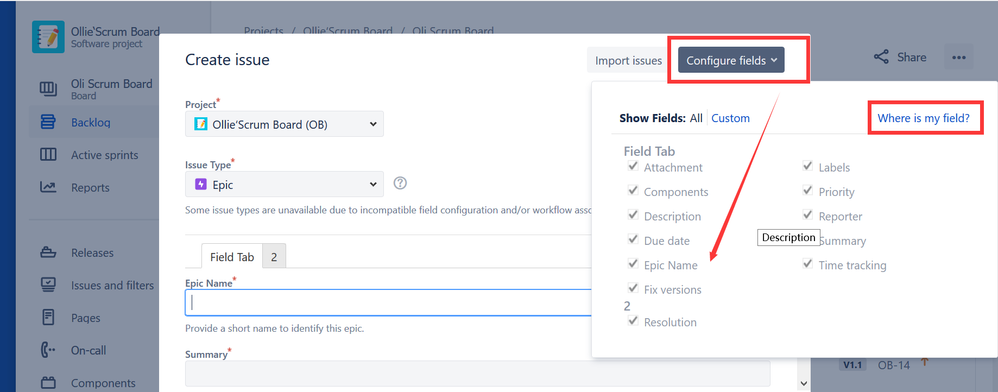Click the Projects breadcrumb link
The image size is (998, 392).
(264, 31)
